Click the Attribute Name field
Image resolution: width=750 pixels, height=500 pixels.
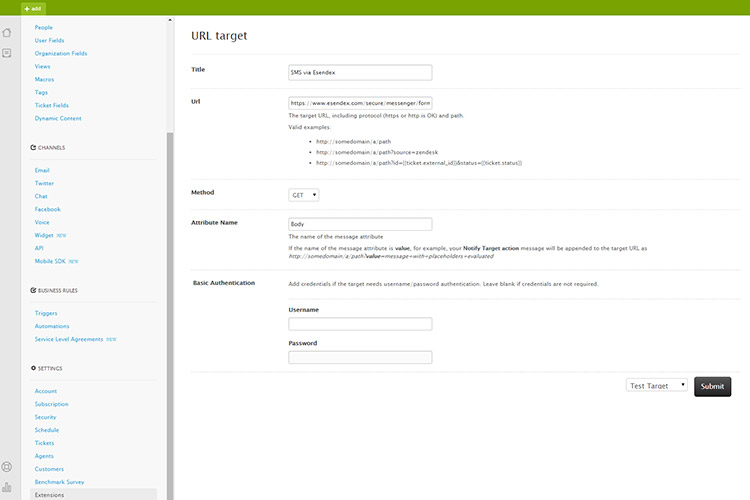point(360,225)
